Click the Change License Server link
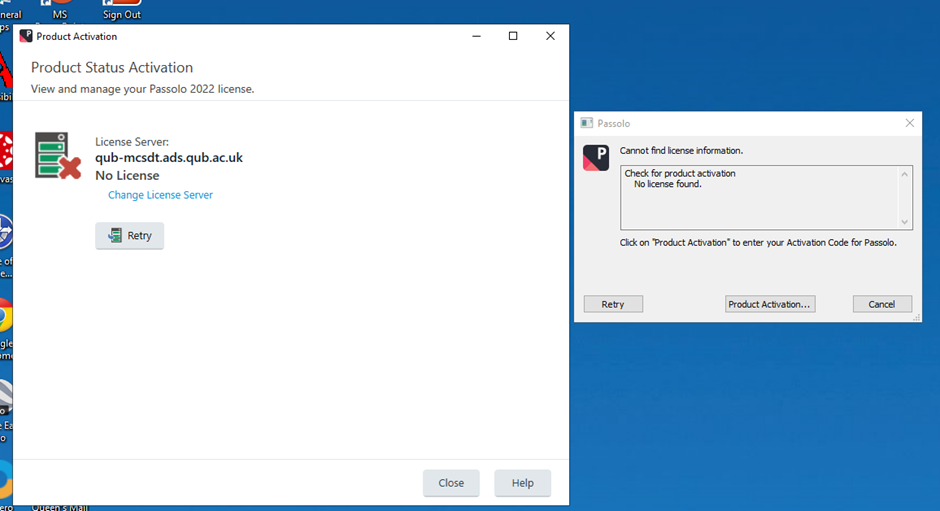Viewport: 940px width, 511px height. pyautogui.click(x=160, y=195)
